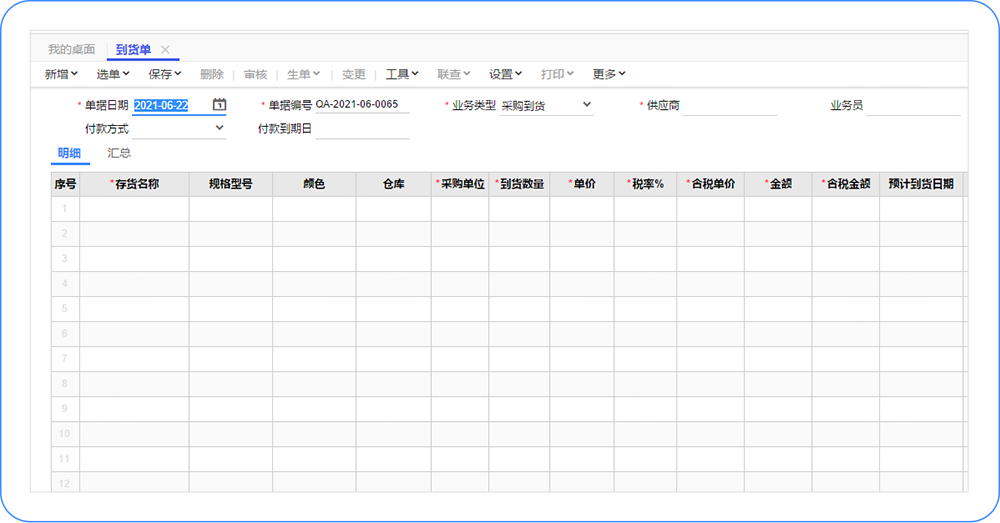Open the calendar picker for 单据日期

220,105
